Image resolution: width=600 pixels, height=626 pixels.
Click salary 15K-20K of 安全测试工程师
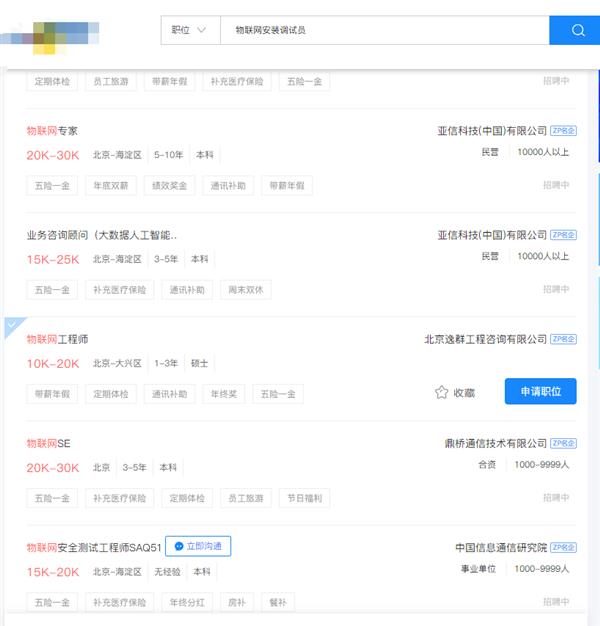click(53, 572)
